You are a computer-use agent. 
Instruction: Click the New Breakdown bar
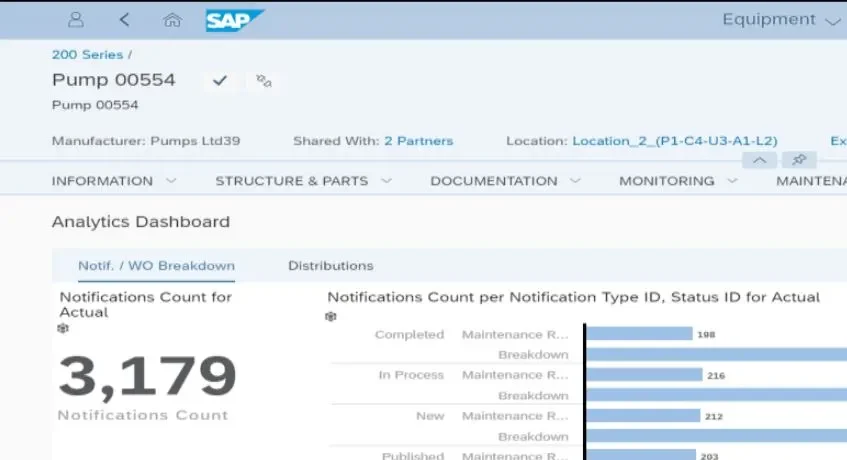click(x=716, y=436)
